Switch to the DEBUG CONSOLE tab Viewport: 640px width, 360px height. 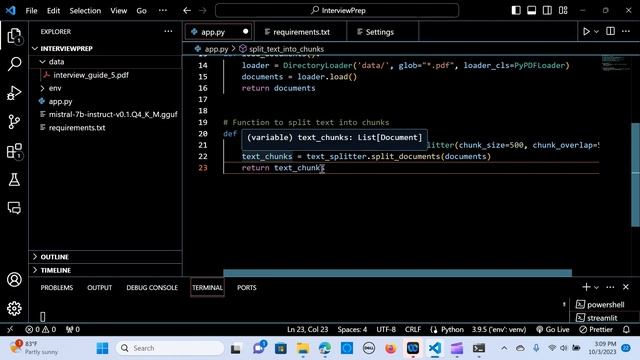click(152, 287)
